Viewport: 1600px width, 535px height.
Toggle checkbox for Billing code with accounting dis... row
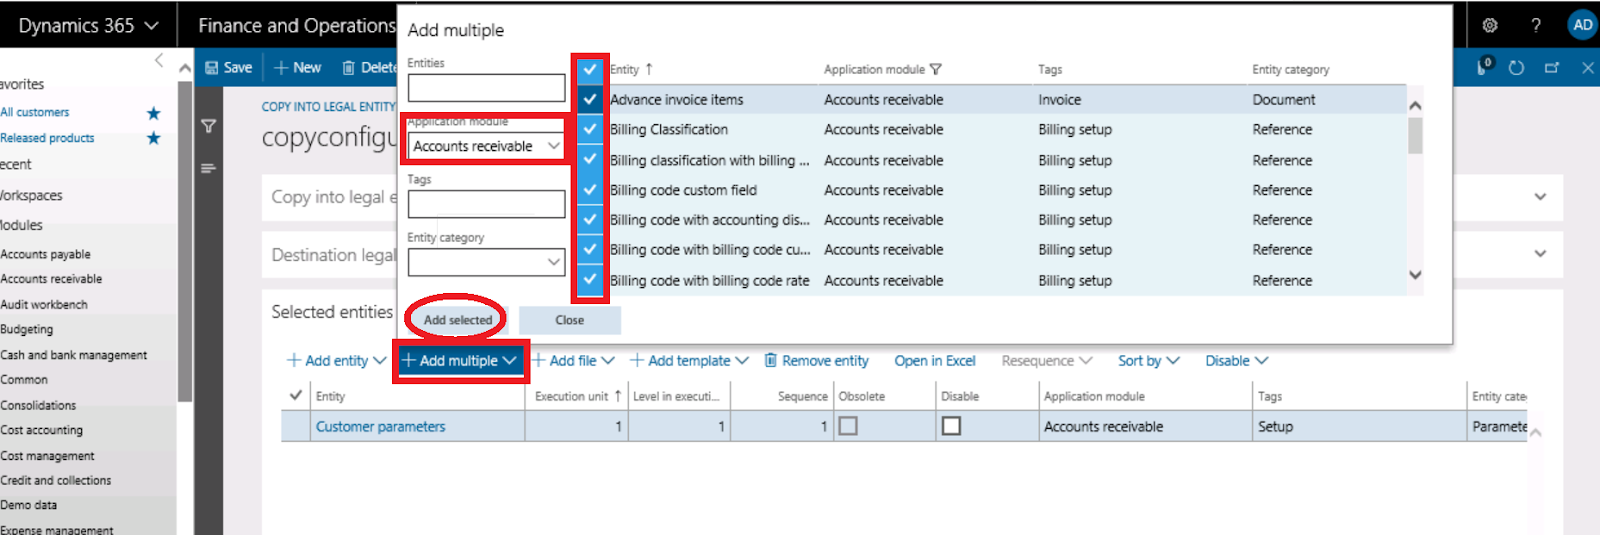click(590, 219)
